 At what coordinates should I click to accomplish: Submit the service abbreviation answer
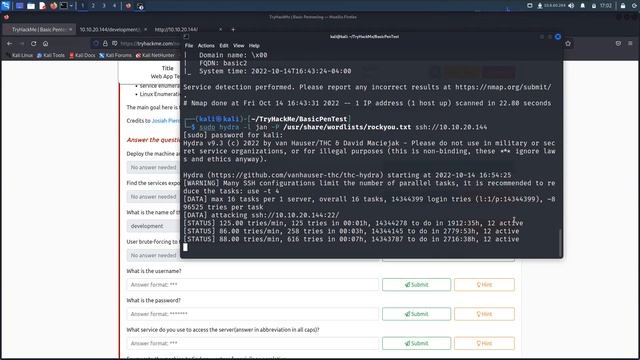pos(416,343)
